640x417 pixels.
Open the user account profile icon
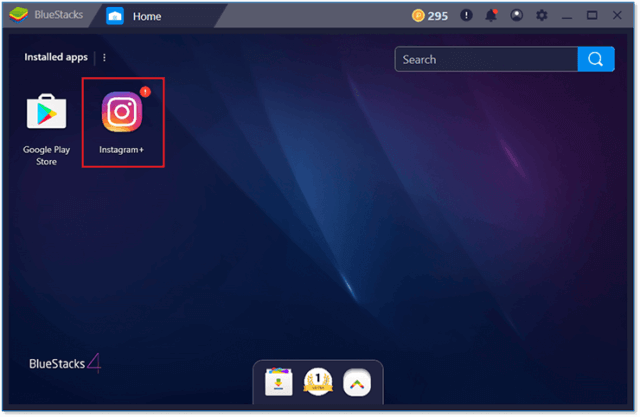pyautogui.click(x=516, y=16)
